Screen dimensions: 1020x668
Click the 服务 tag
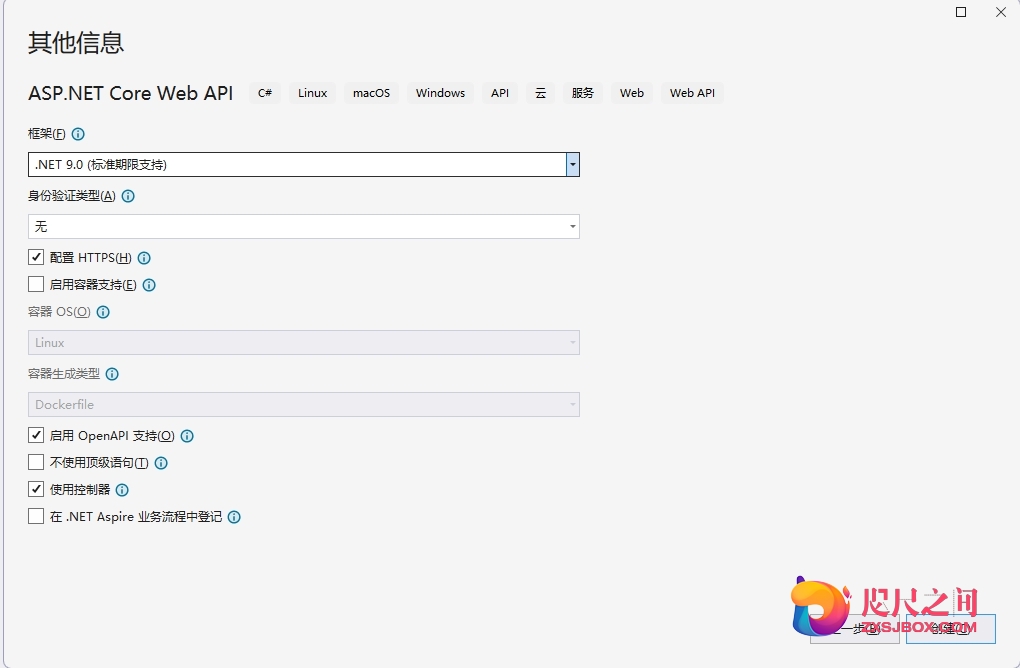(x=582, y=93)
